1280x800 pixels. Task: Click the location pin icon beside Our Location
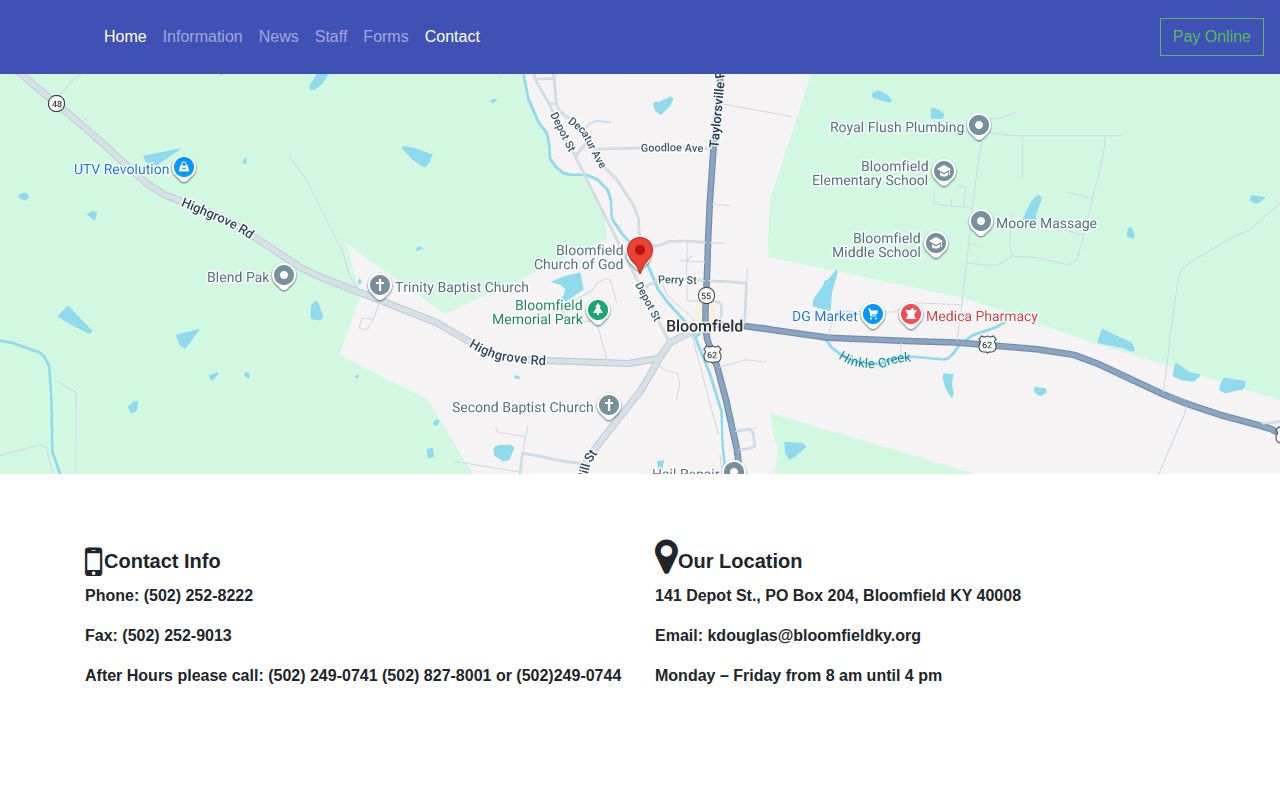tap(666, 557)
